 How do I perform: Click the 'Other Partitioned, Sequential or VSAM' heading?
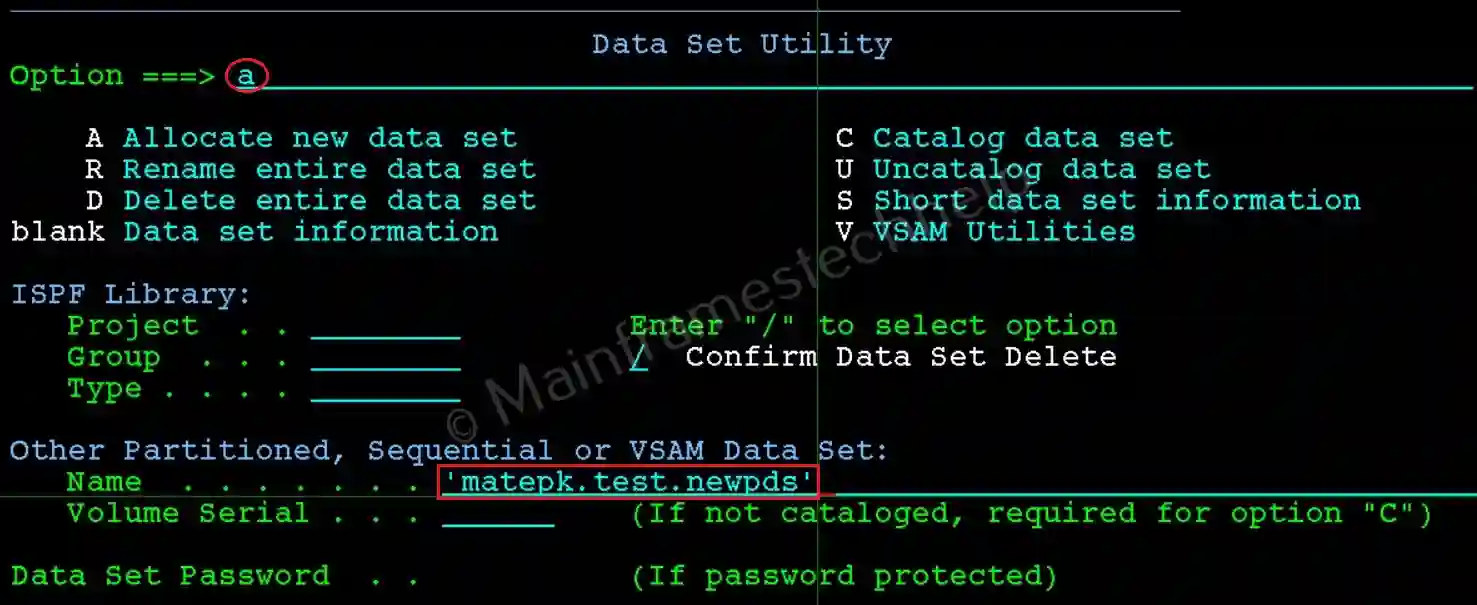[449, 451]
